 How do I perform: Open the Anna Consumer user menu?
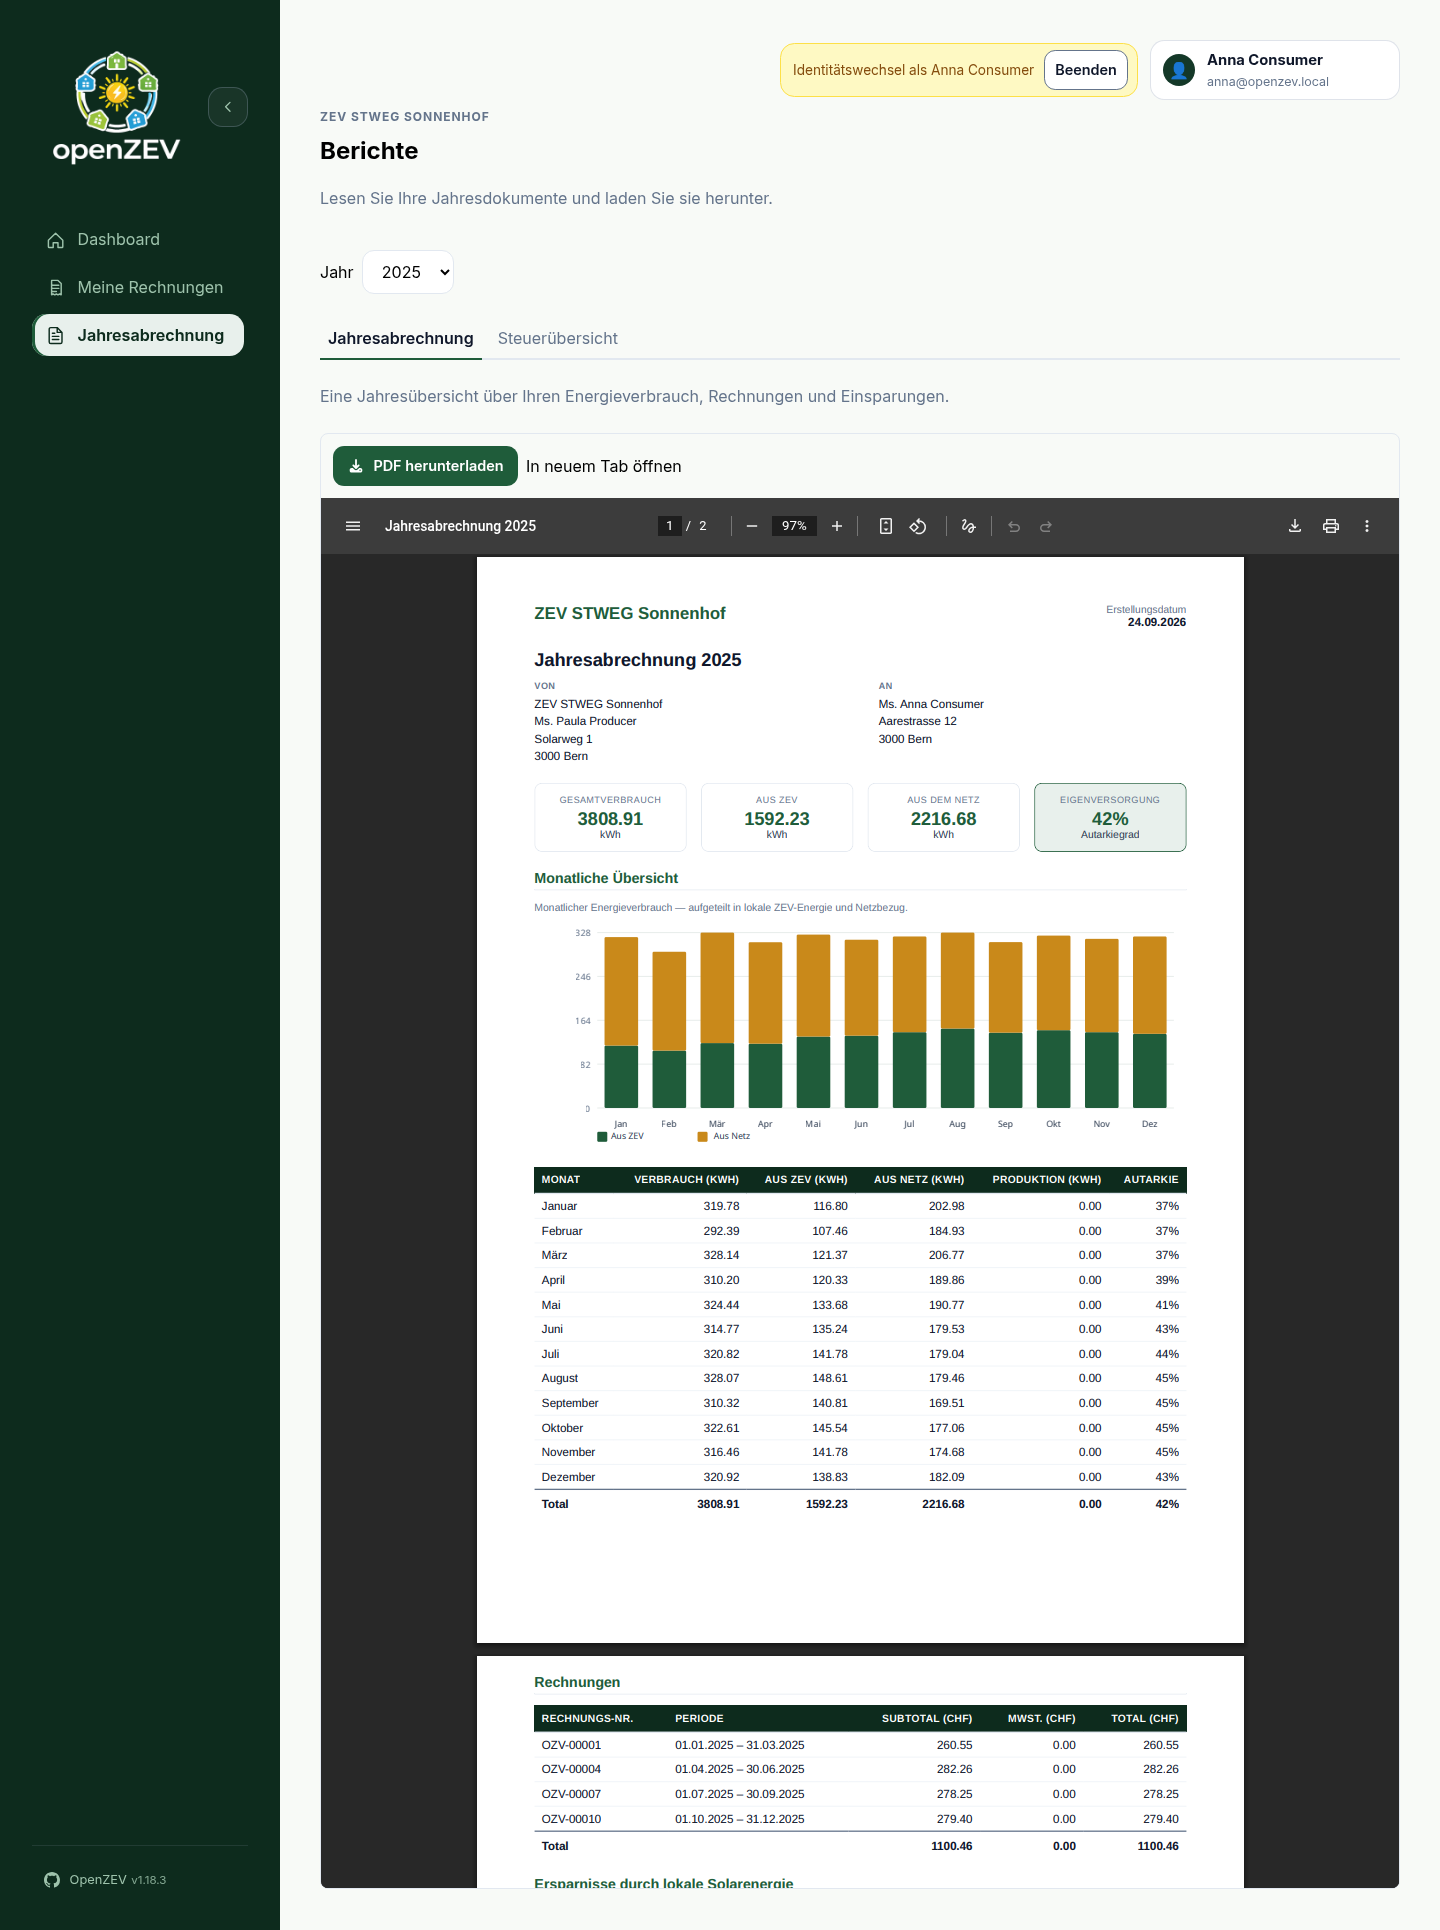click(x=1274, y=70)
